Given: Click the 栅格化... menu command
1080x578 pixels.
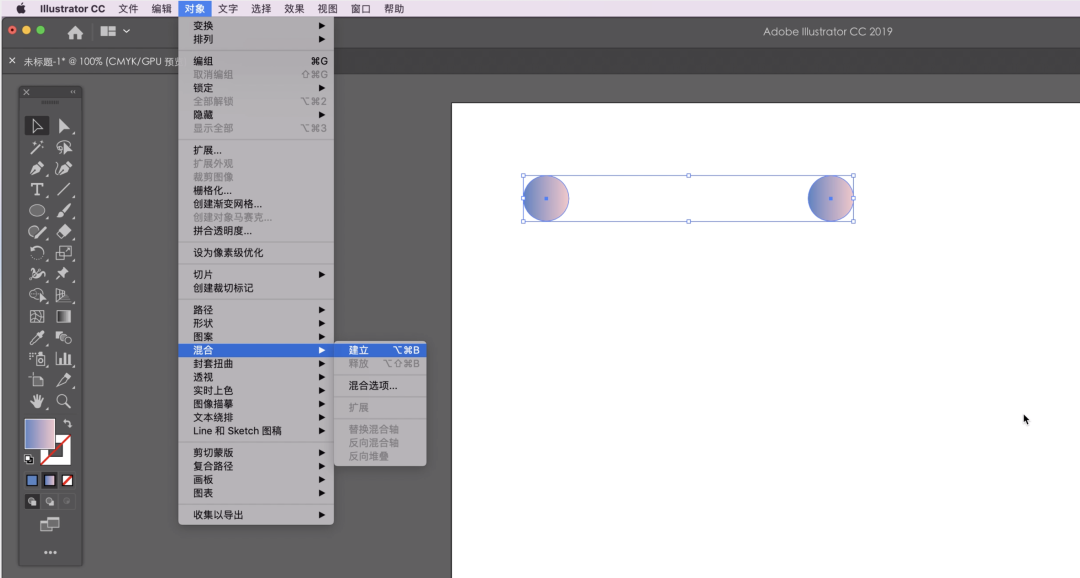Looking at the screenshot, I should point(212,190).
